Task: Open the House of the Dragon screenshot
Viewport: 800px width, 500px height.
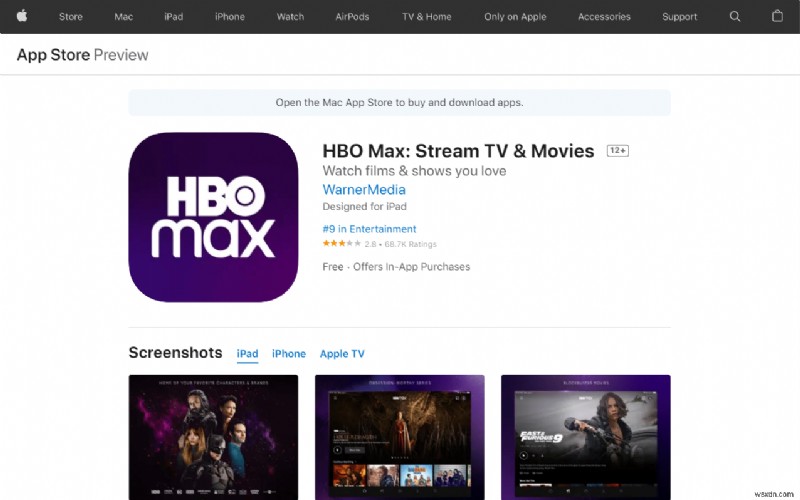Action: click(x=399, y=437)
